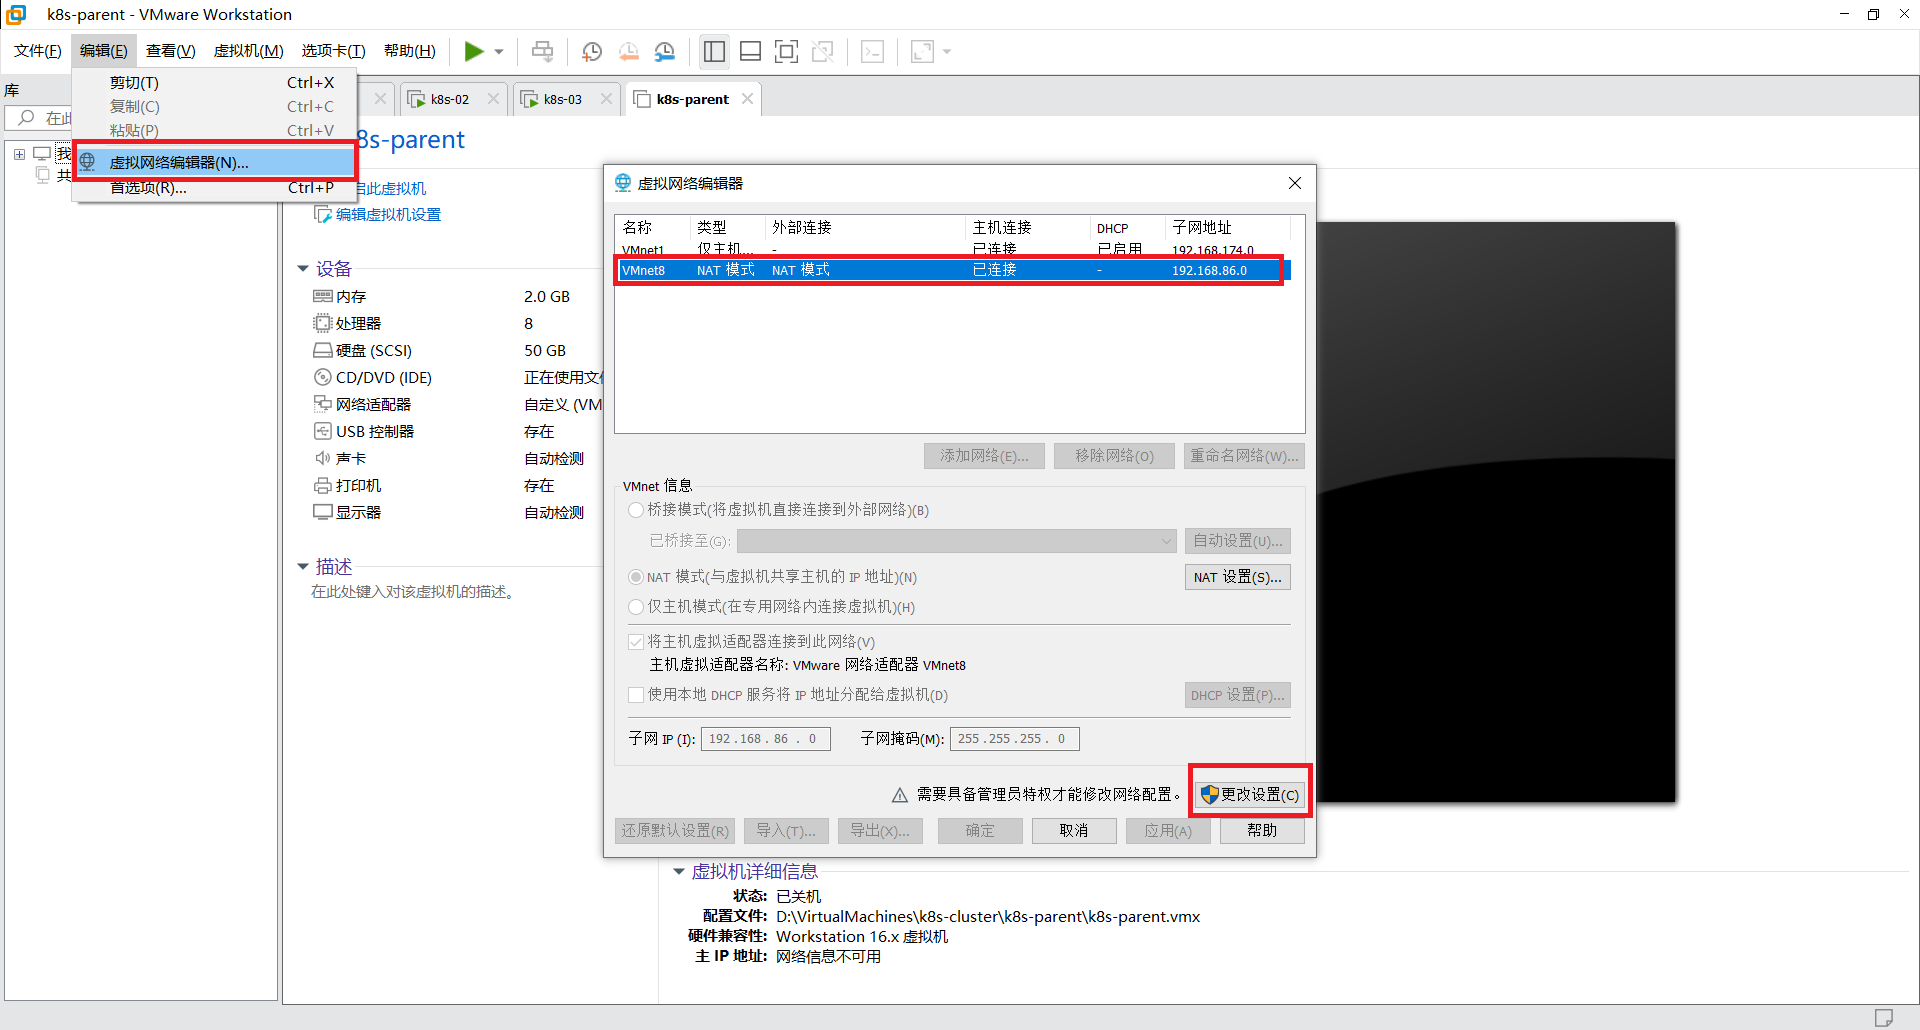Revert to snapshot toolbar icon
Screen dimensions: 1920x1030
(x=628, y=51)
